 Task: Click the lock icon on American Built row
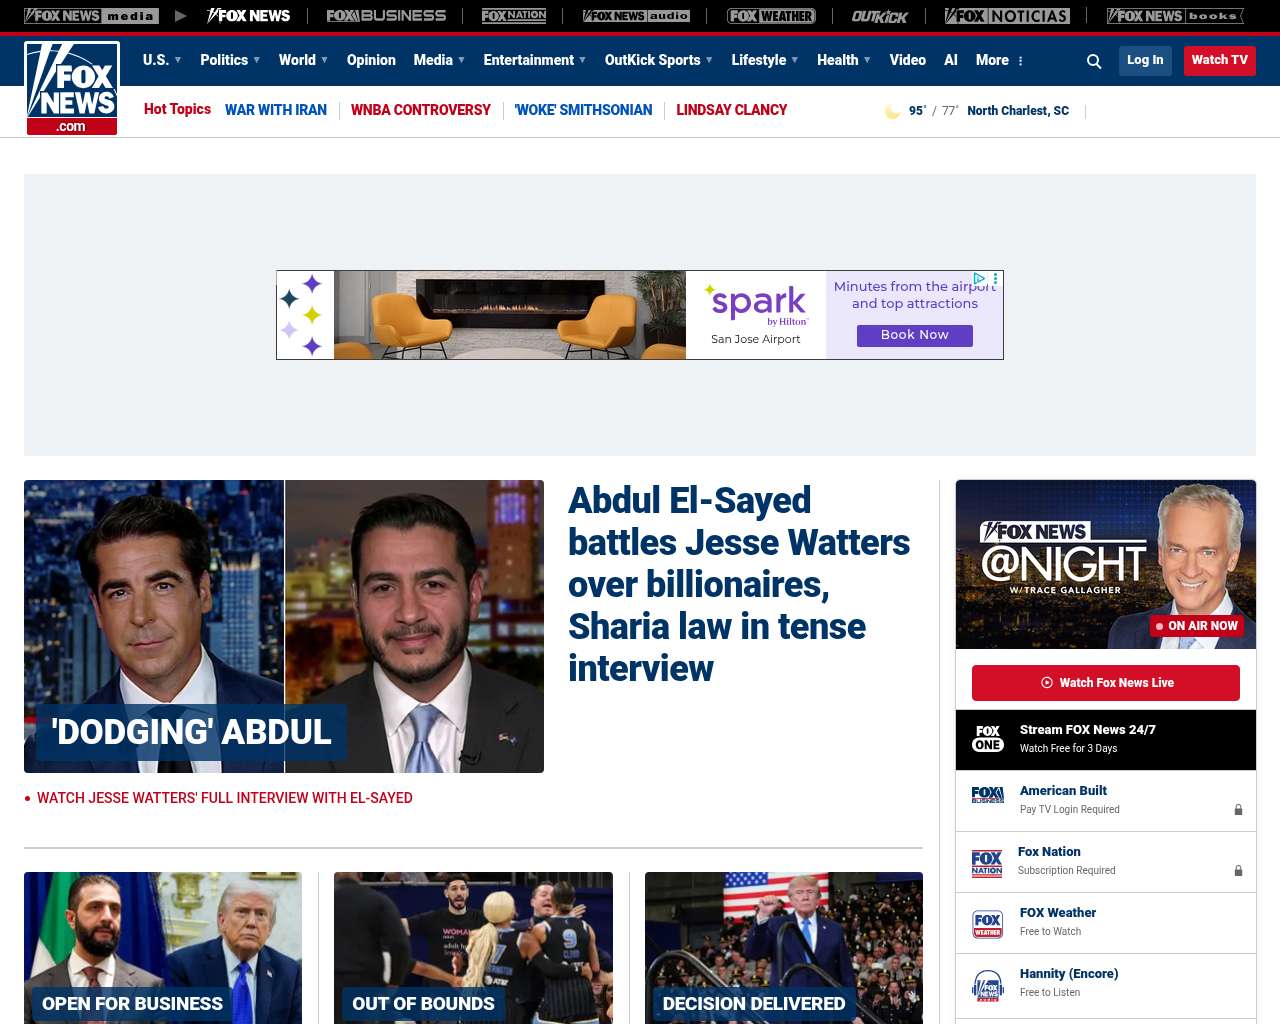[x=1238, y=810]
